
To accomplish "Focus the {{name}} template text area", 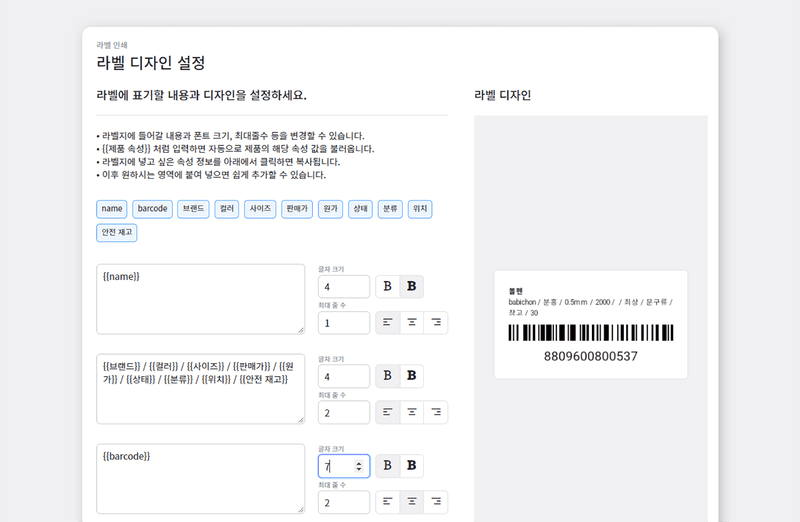I will click(200, 299).
